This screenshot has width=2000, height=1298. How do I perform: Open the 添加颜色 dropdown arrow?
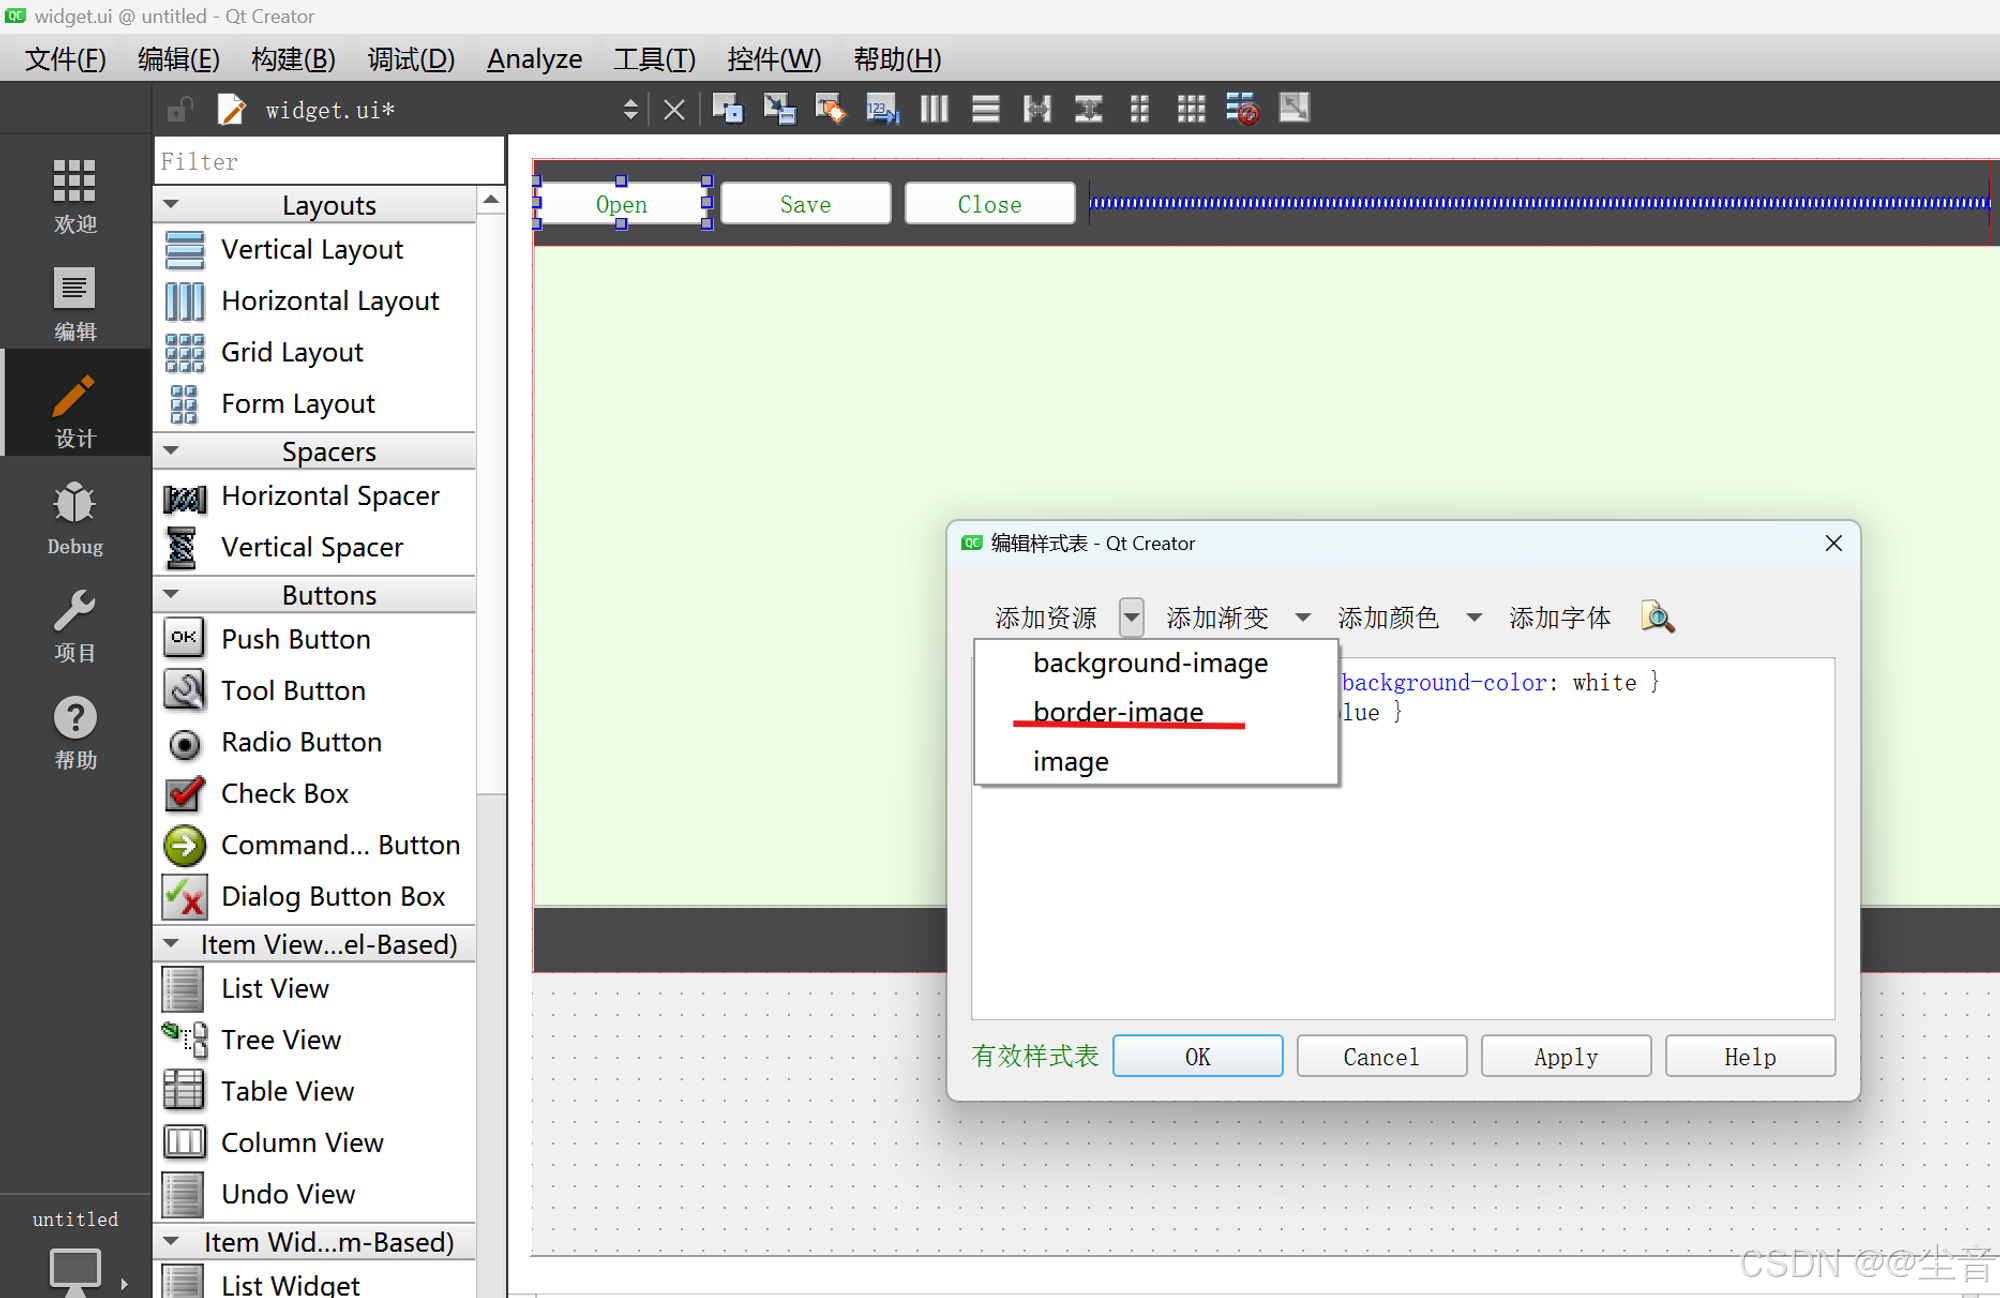pyautogui.click(x=1474, y=618)
